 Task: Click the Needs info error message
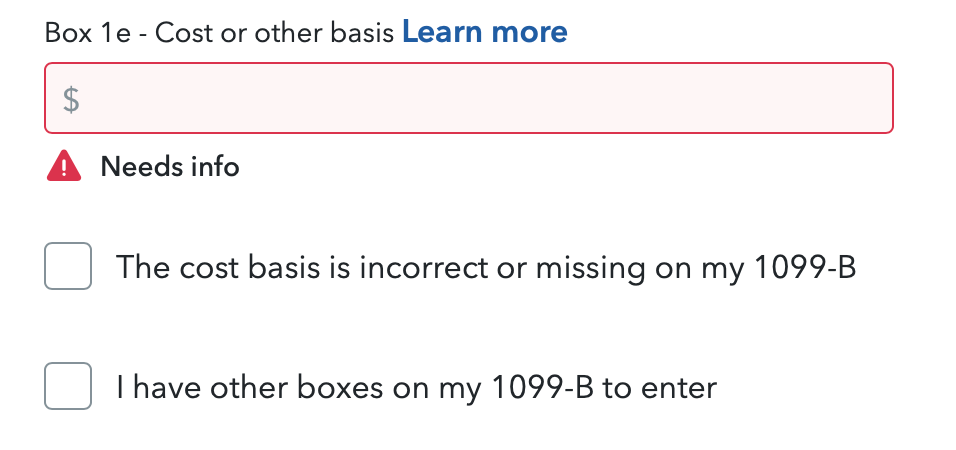(x=169, y=166)
